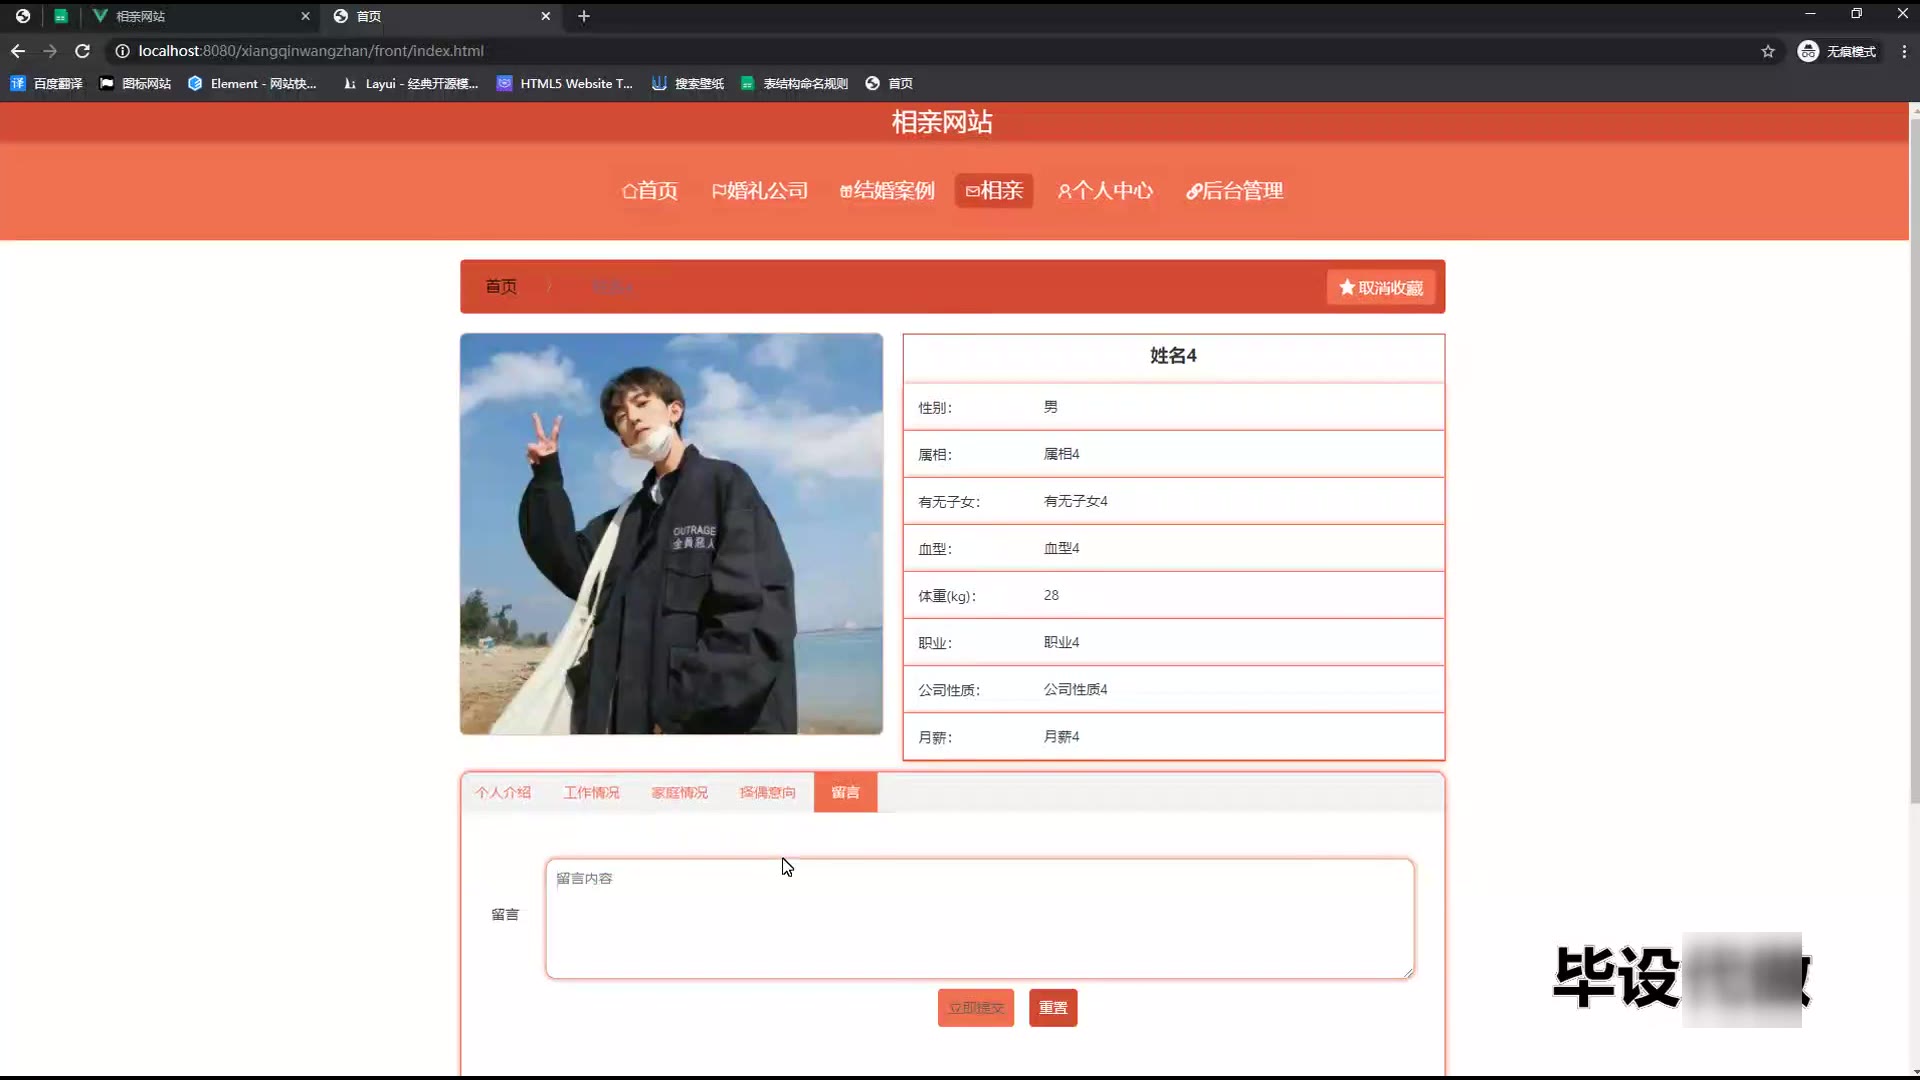Image resolution: width=1920 pixels, height=1080 pixels.
Task: Select the 留言 tab
Action: pos(845,793)
